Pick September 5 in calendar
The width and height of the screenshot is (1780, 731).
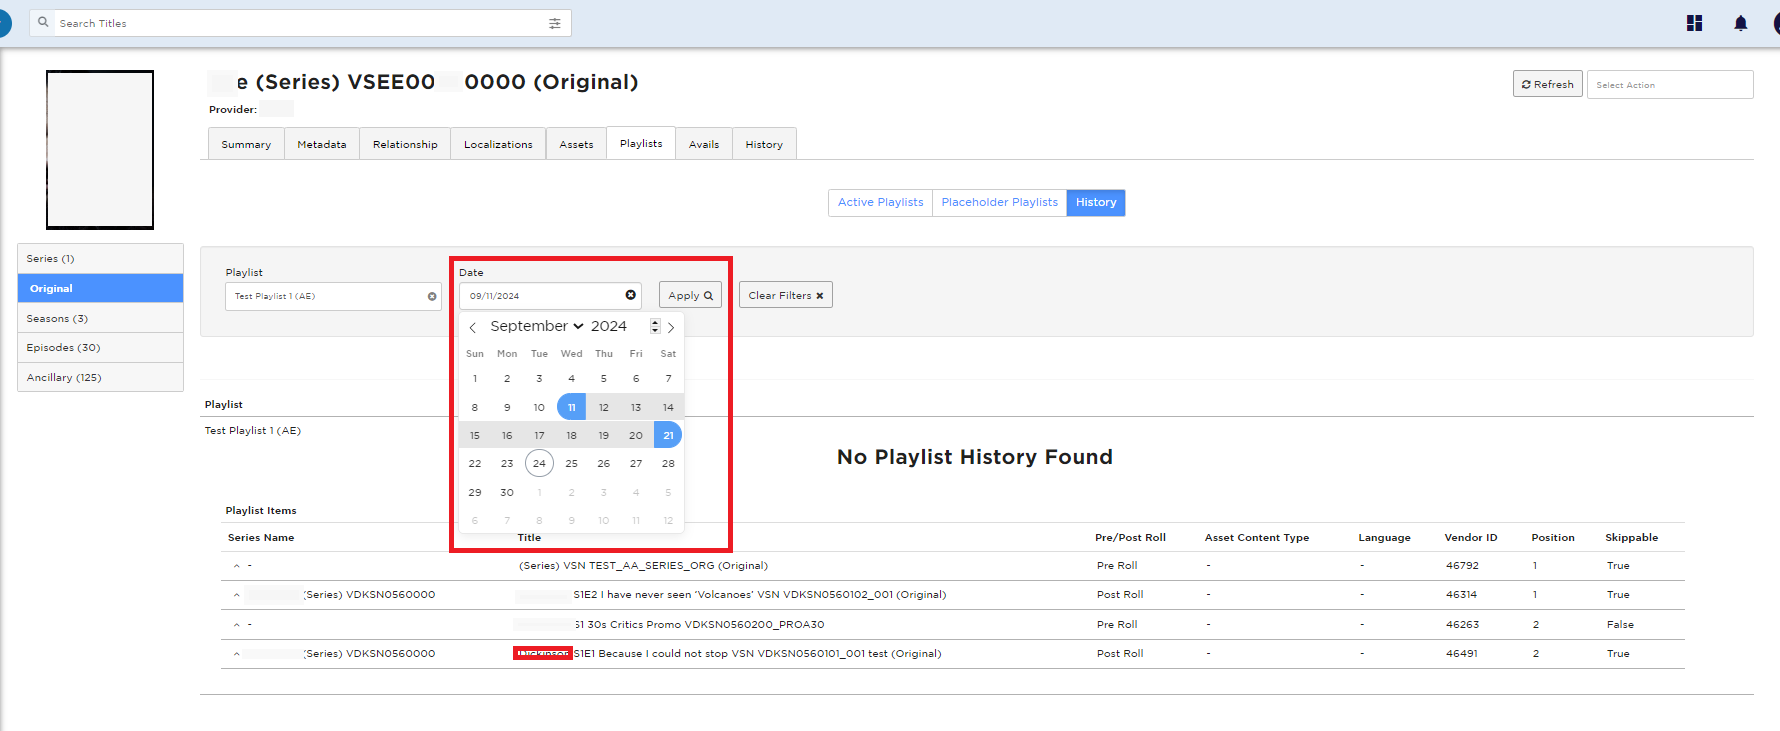[x=604, y=378]
